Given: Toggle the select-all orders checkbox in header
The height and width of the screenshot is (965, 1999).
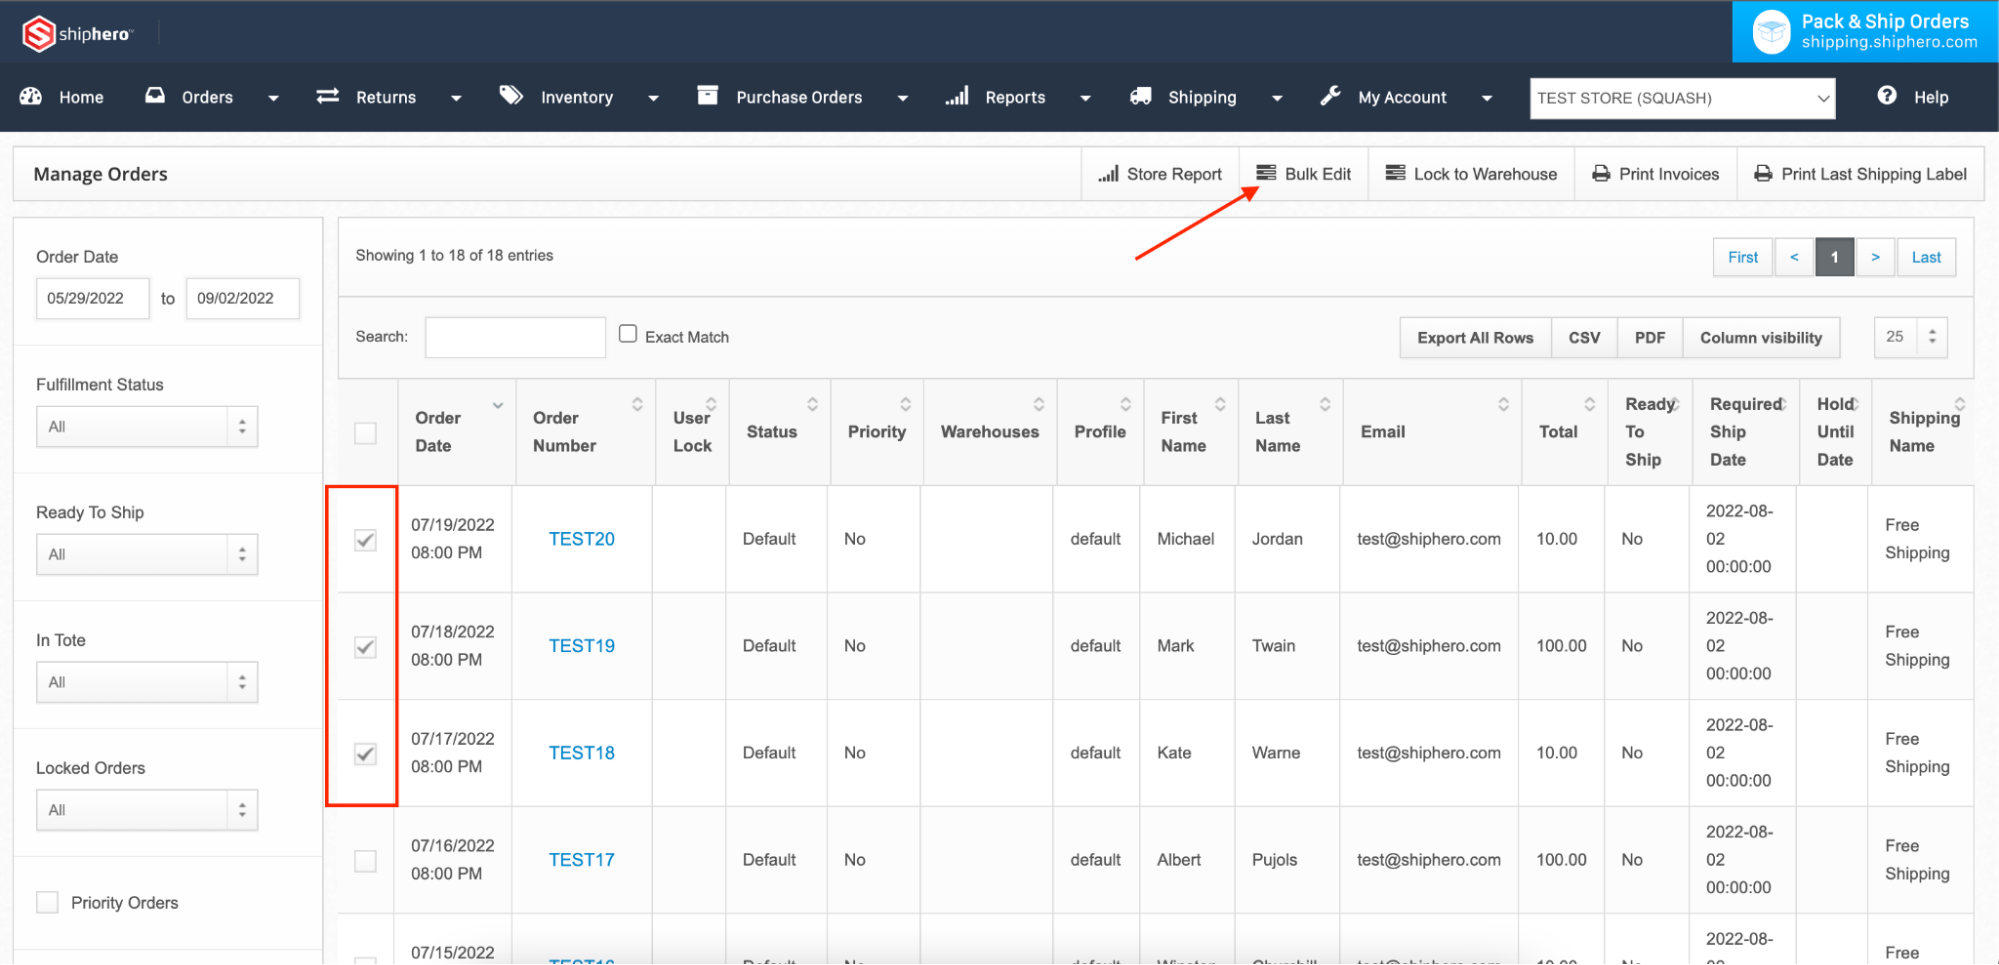Looking at the screenshot, I should (x=366, y=433).
